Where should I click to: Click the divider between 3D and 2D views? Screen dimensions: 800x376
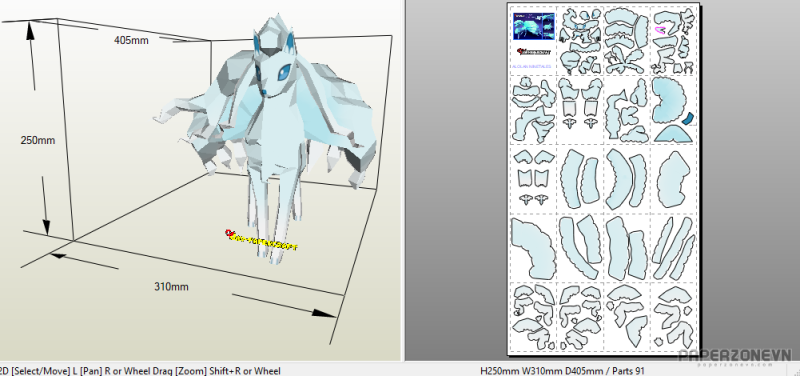point(403,180)
